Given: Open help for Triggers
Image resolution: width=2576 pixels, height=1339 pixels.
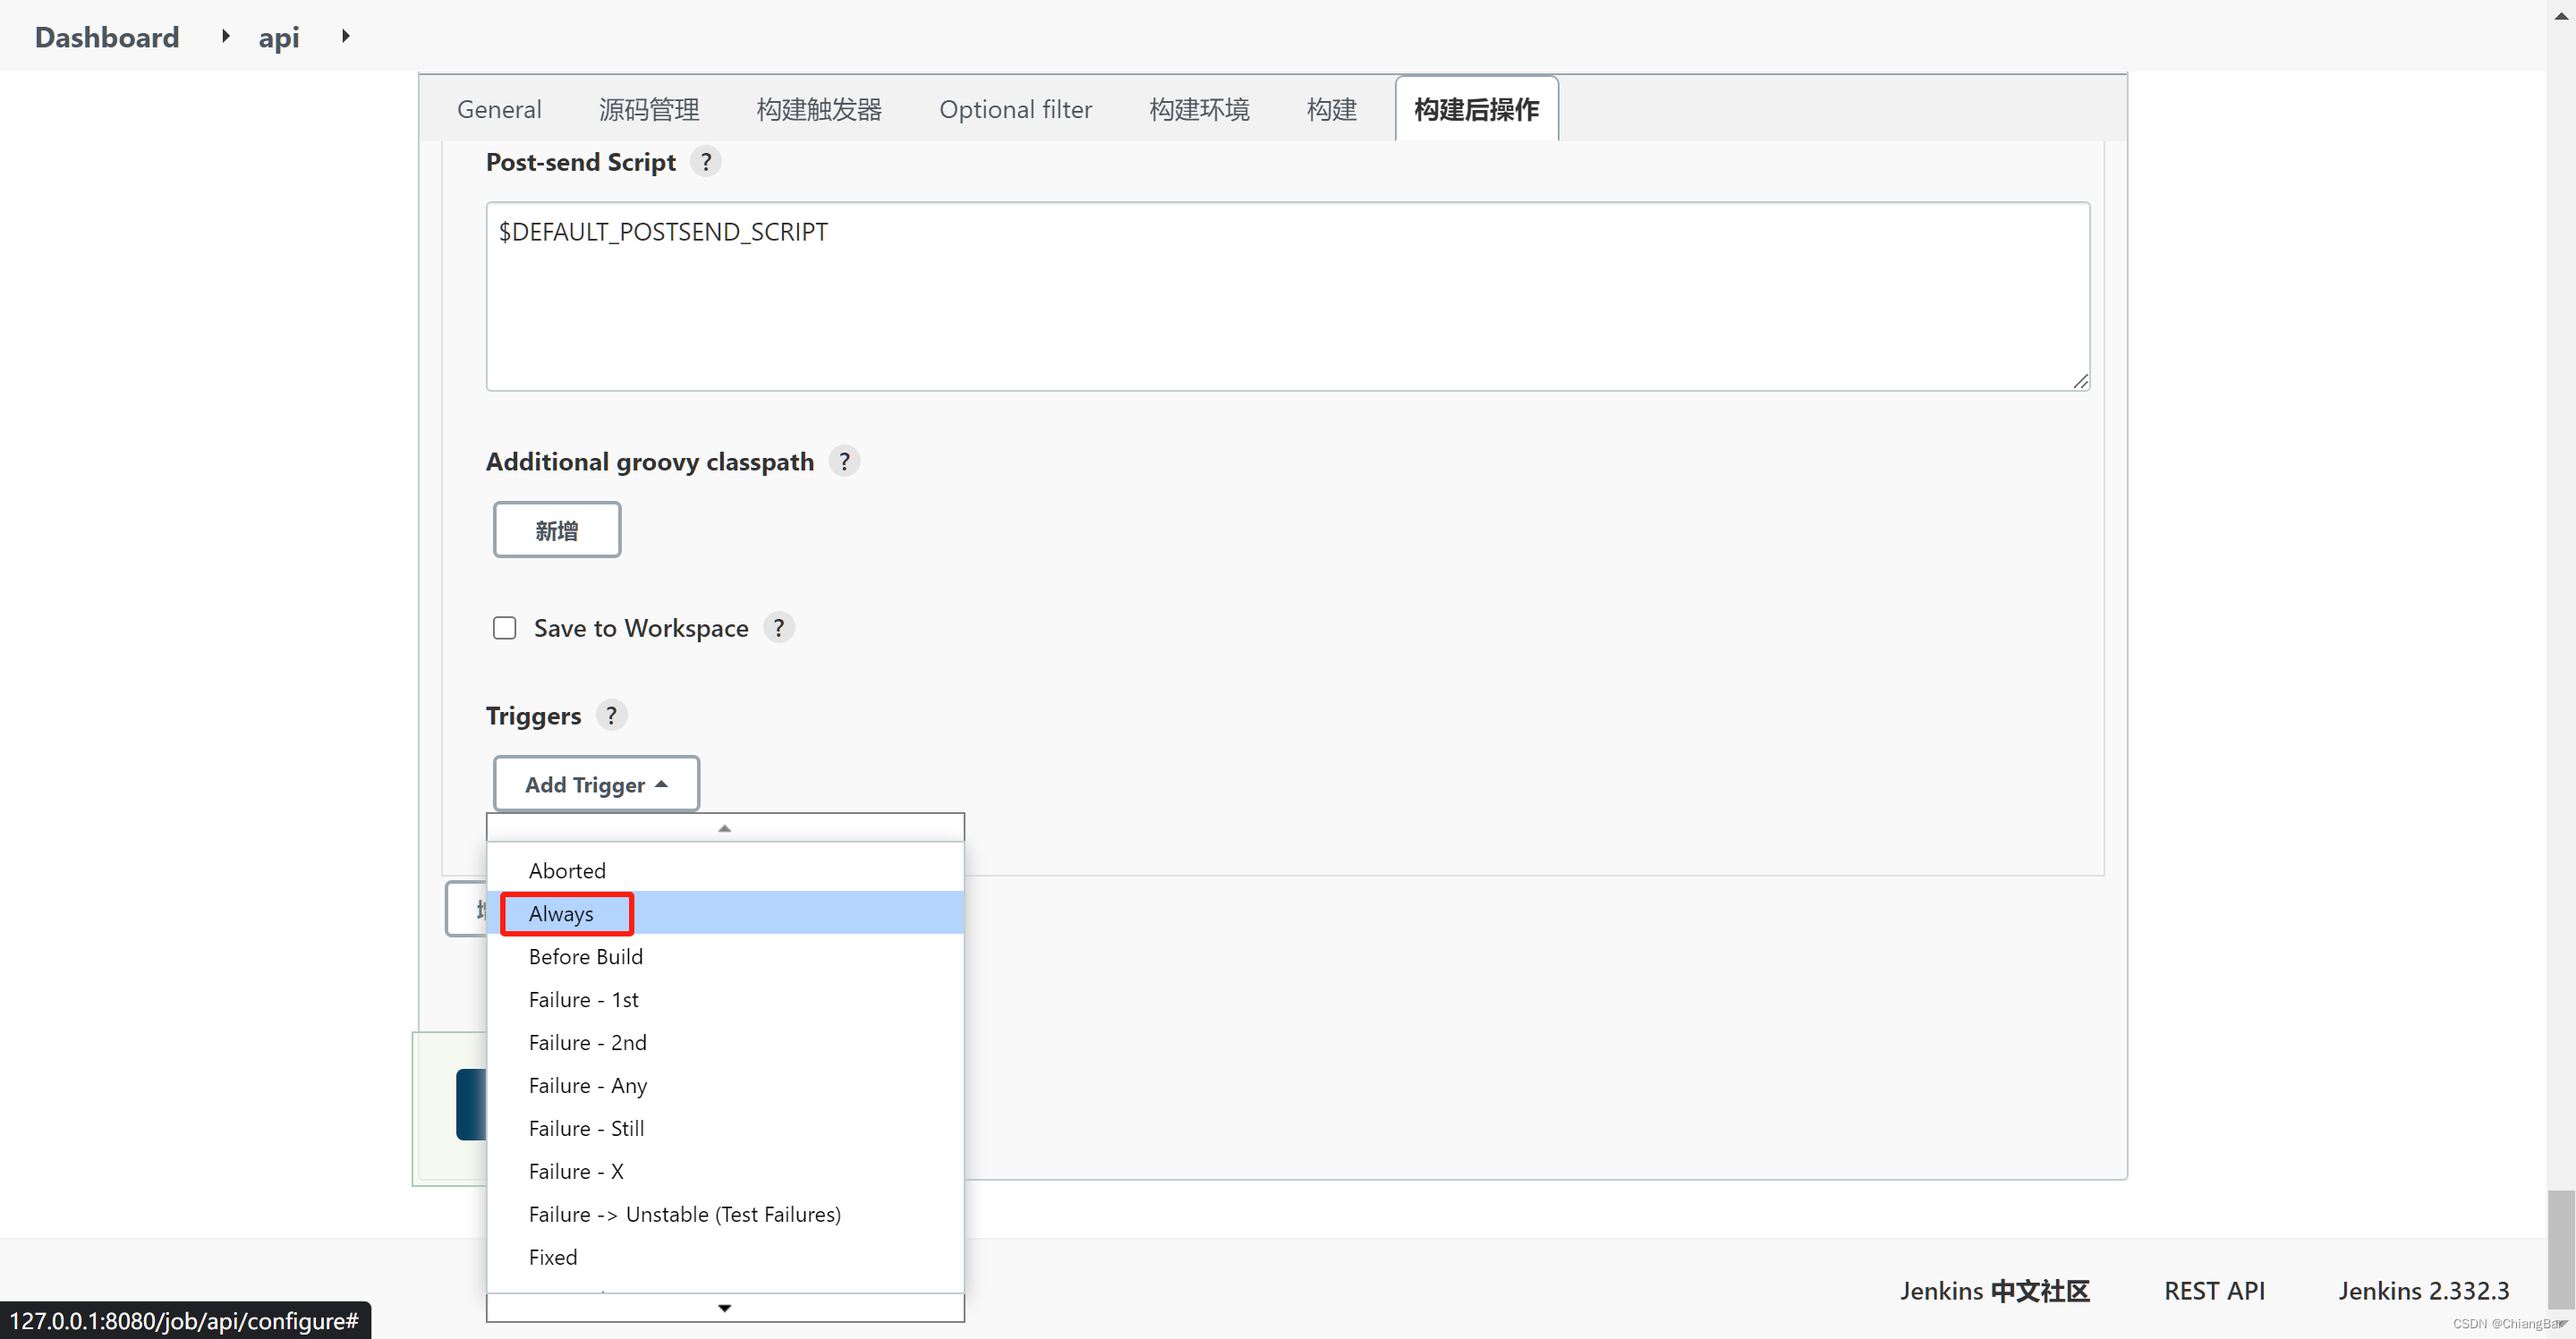Looking at the screenshot, I should pos(611,715).
